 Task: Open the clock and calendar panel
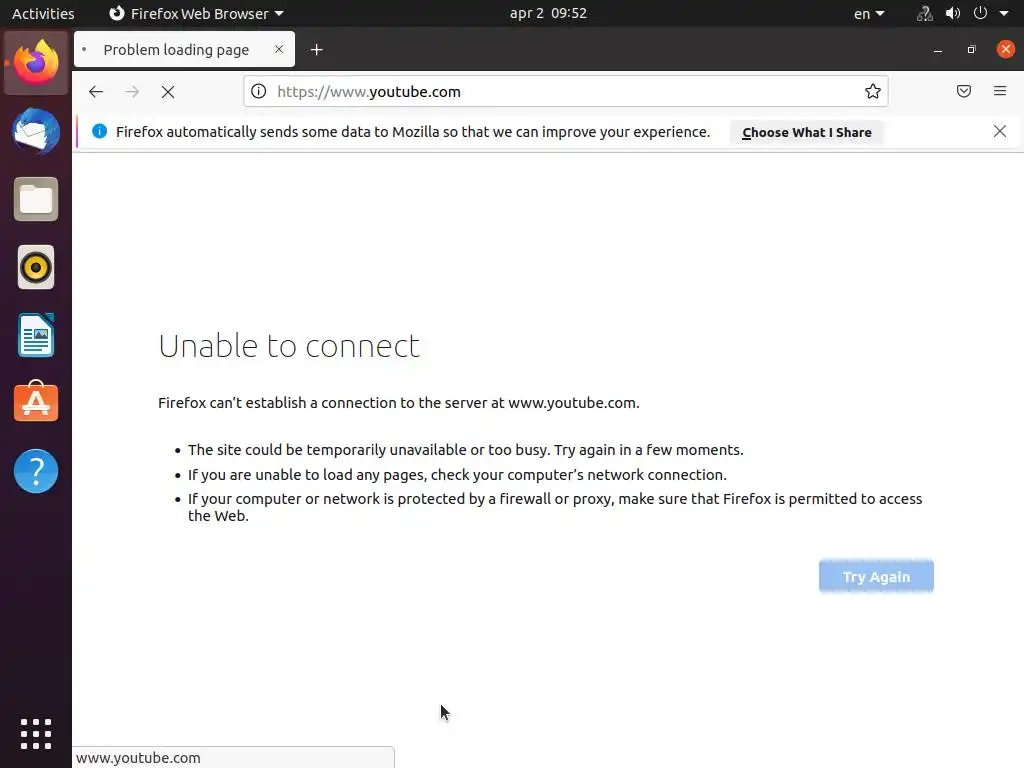pyautogui.click(x=548, y=13)
